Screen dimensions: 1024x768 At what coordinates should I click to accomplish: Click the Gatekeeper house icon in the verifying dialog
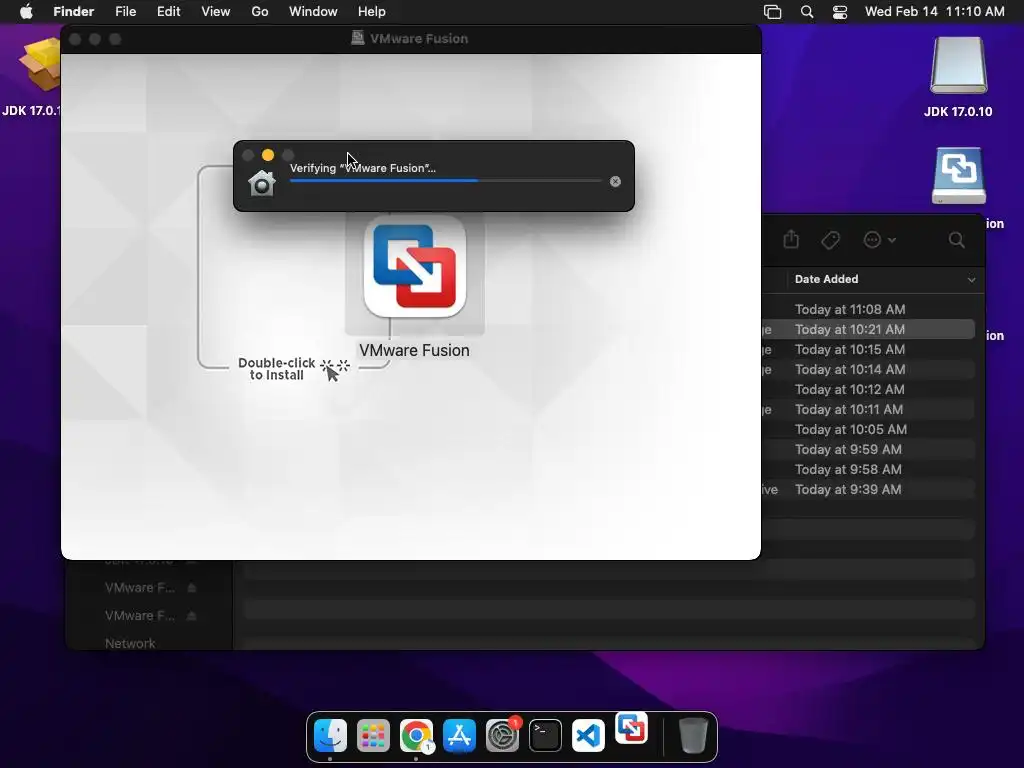[262, 184]
